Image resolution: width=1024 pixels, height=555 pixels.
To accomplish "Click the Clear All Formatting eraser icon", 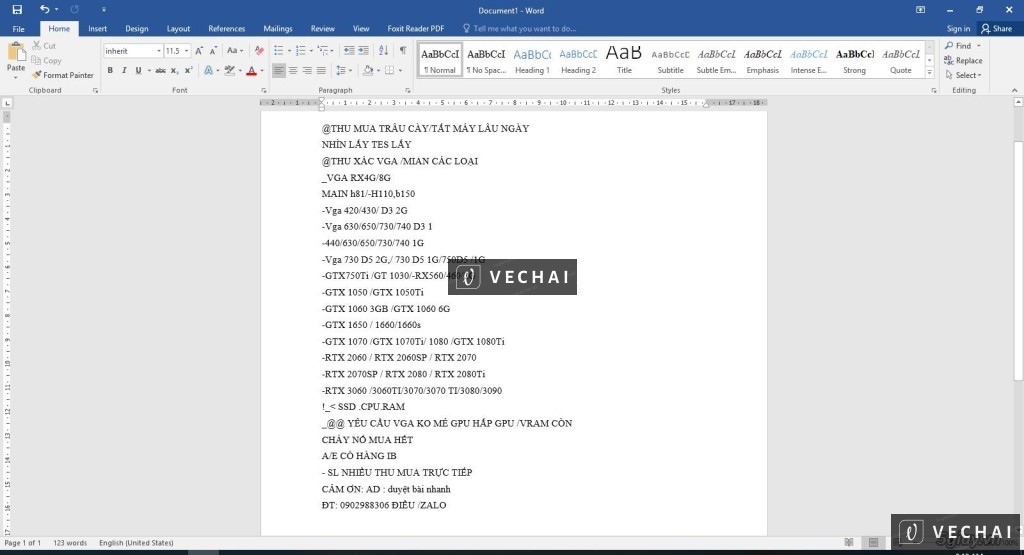I will coord(257,50).
